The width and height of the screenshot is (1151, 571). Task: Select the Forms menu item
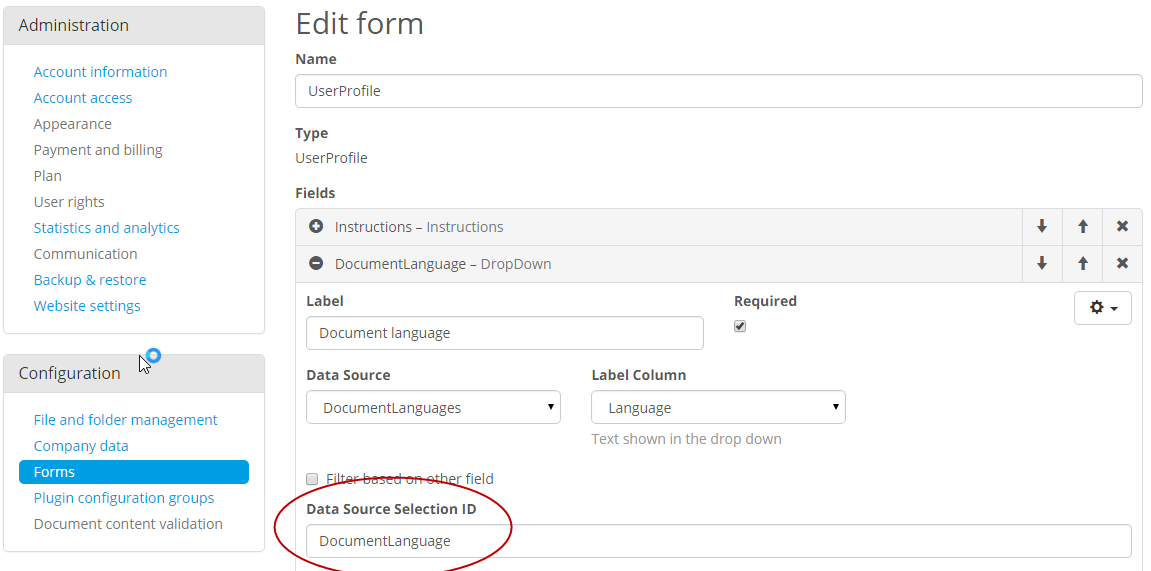tap(134, 472)
